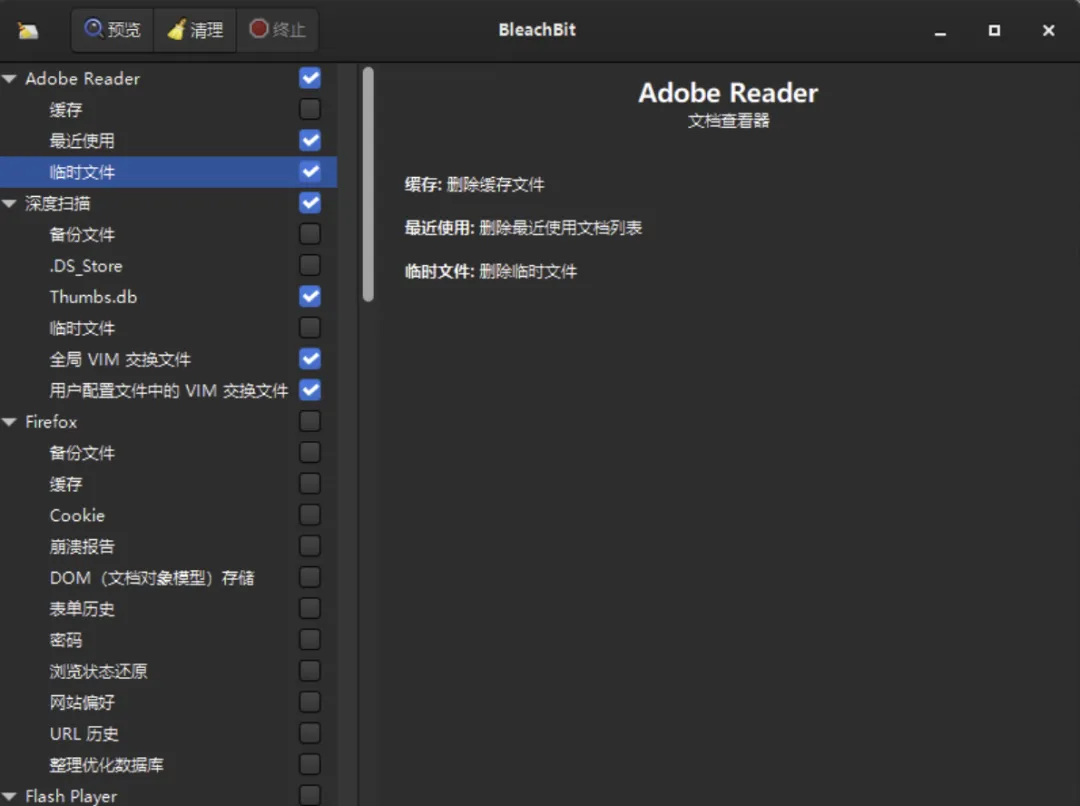Collapse the Adobe Reader tree group
This screenshot has width=1080, height=806.
[x=10, y=79]
